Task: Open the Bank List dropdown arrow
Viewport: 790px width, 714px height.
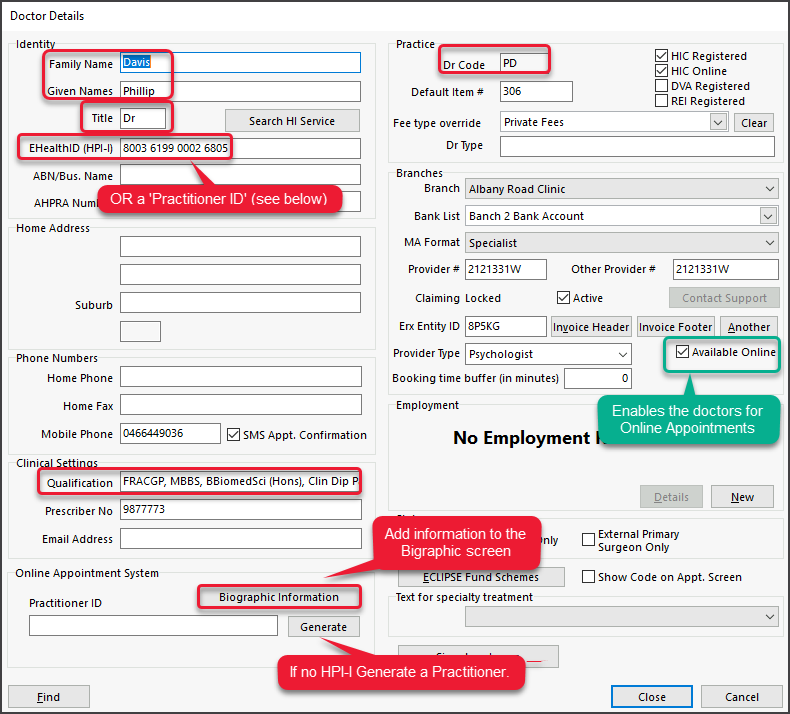Action: 768,216
